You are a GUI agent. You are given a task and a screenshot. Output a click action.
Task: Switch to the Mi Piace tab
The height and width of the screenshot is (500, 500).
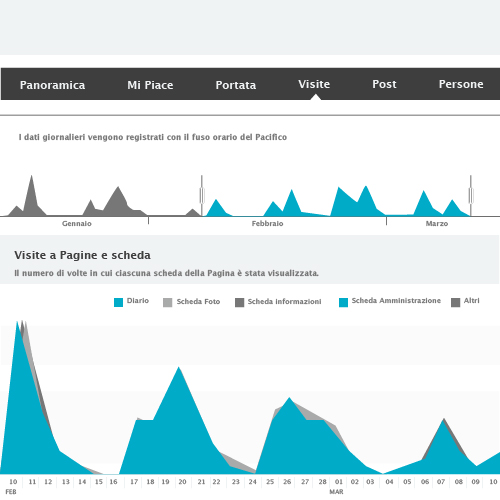(150, 85)
